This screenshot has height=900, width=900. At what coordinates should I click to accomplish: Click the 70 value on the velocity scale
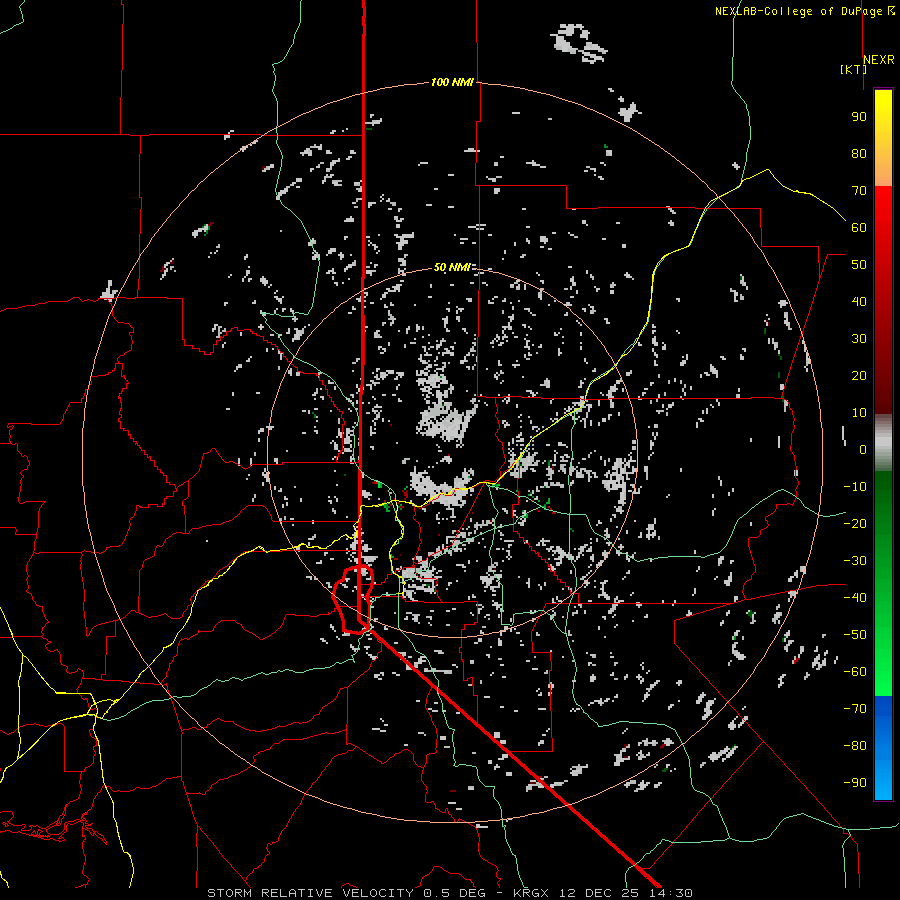point(859,191)
